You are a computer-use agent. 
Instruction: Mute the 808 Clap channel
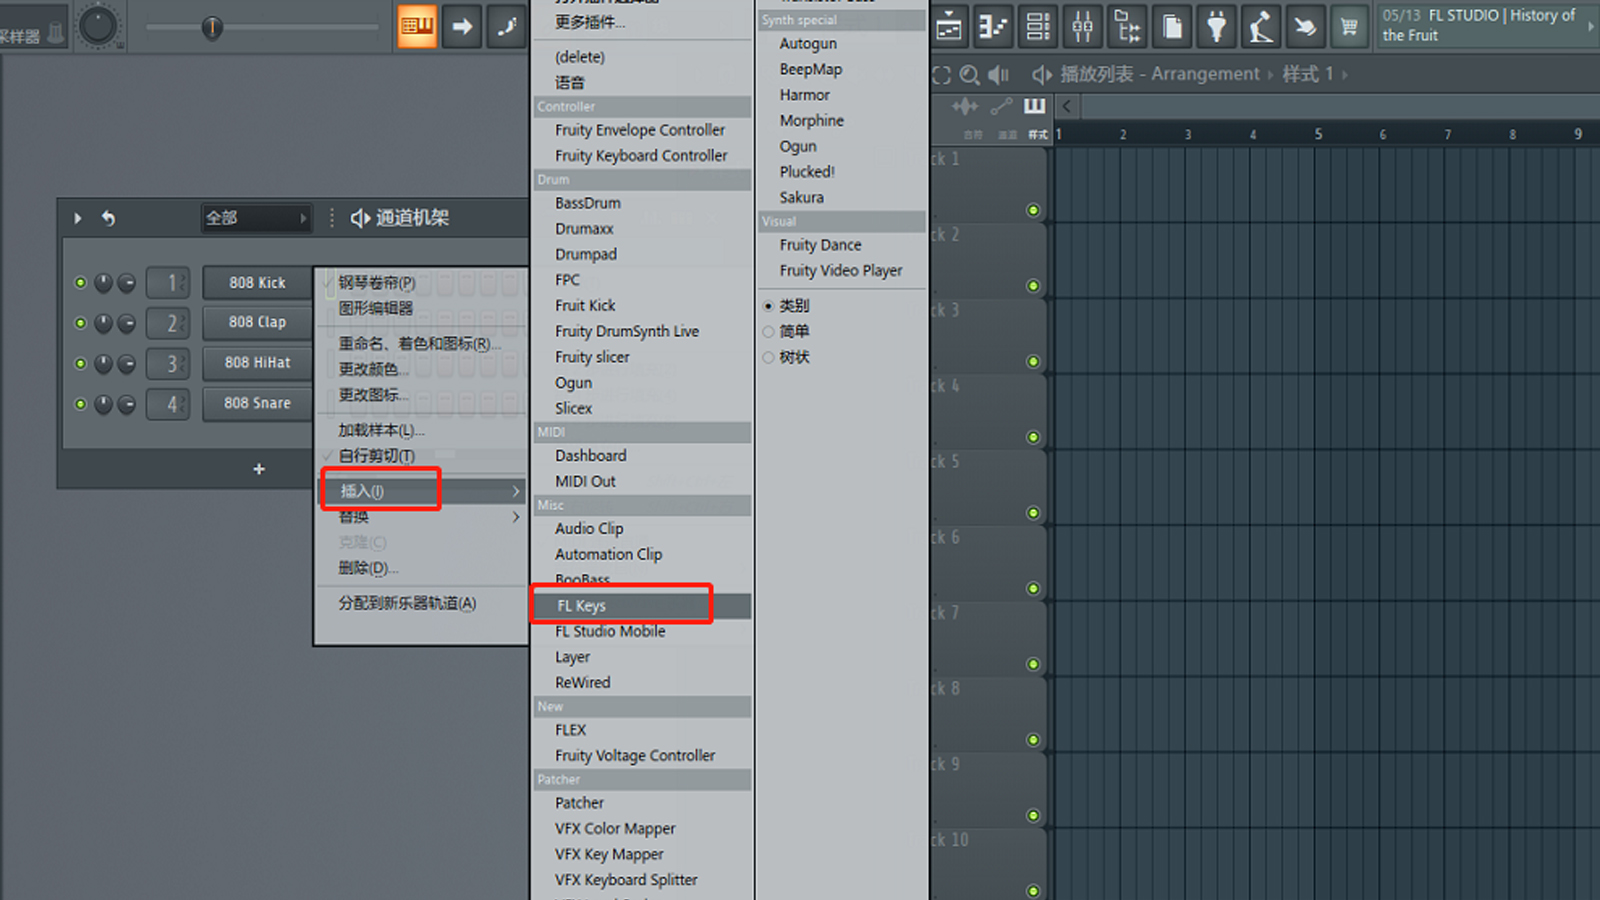tap(80, 323)
